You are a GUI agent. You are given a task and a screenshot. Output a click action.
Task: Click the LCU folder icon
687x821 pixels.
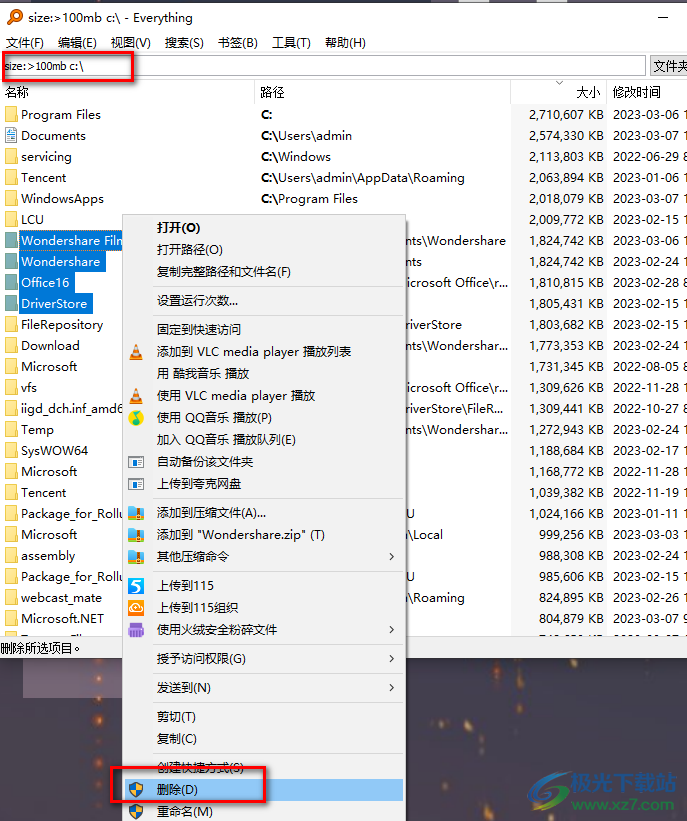pyautogui.click(x=11, y=219)
